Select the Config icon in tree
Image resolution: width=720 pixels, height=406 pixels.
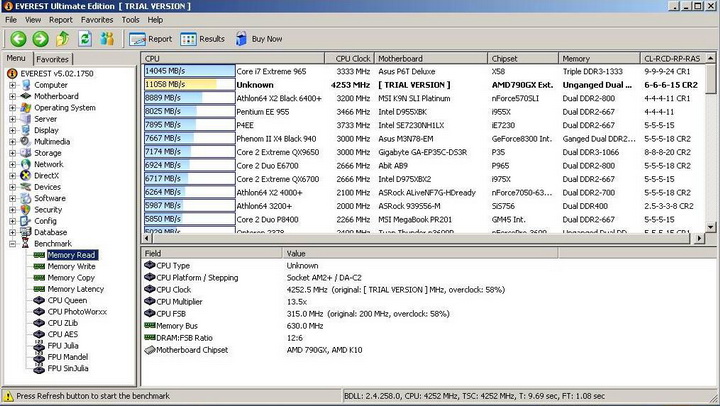coord(26,221)
